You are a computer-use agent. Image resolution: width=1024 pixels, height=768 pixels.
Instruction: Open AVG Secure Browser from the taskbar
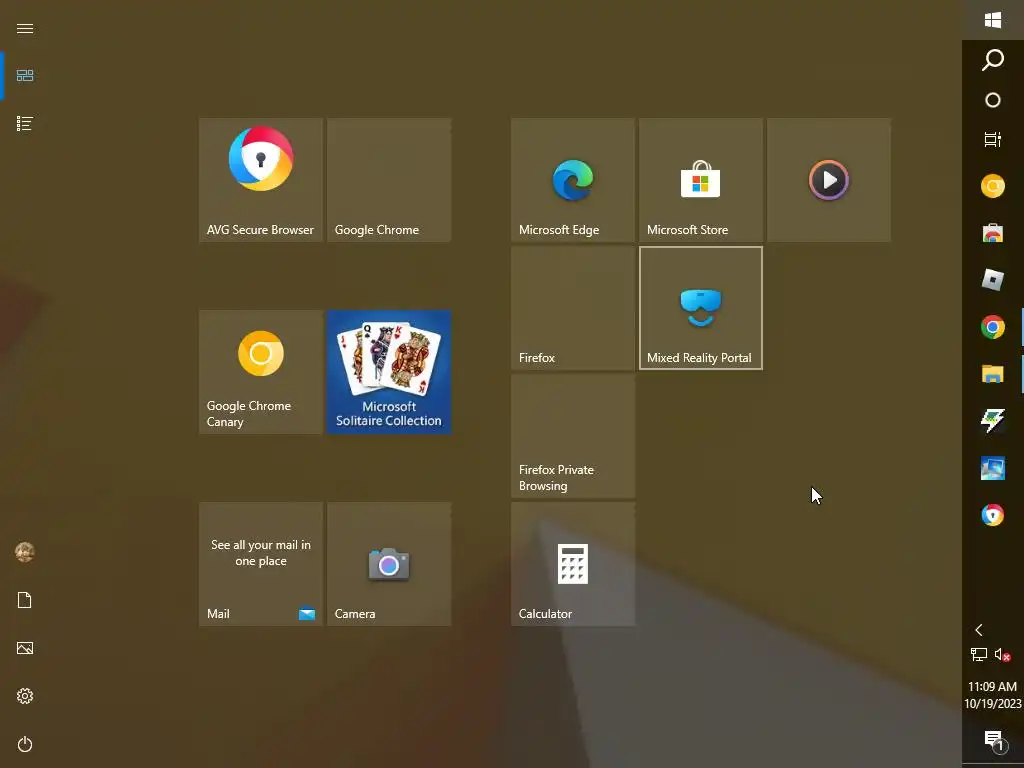click(993, 515)
